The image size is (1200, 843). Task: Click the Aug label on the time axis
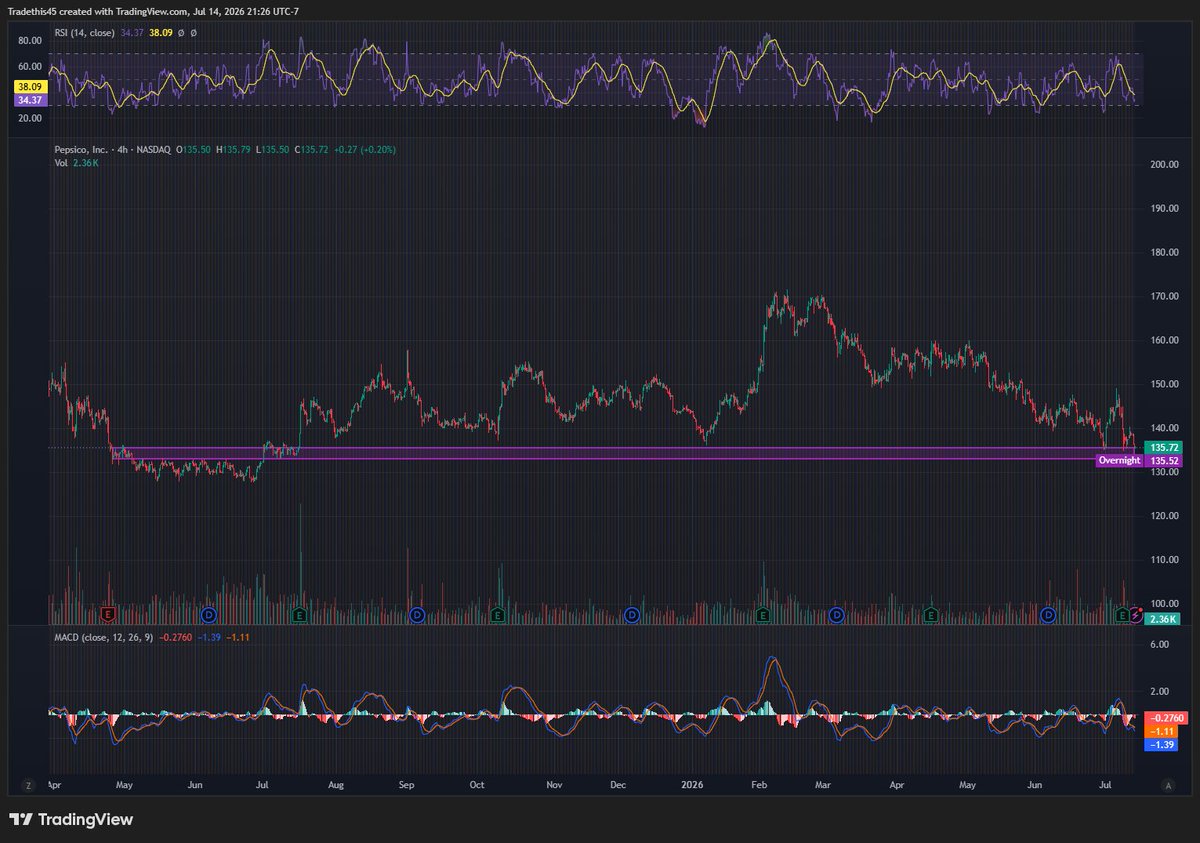pyautogui.click(x=336, y=786)
